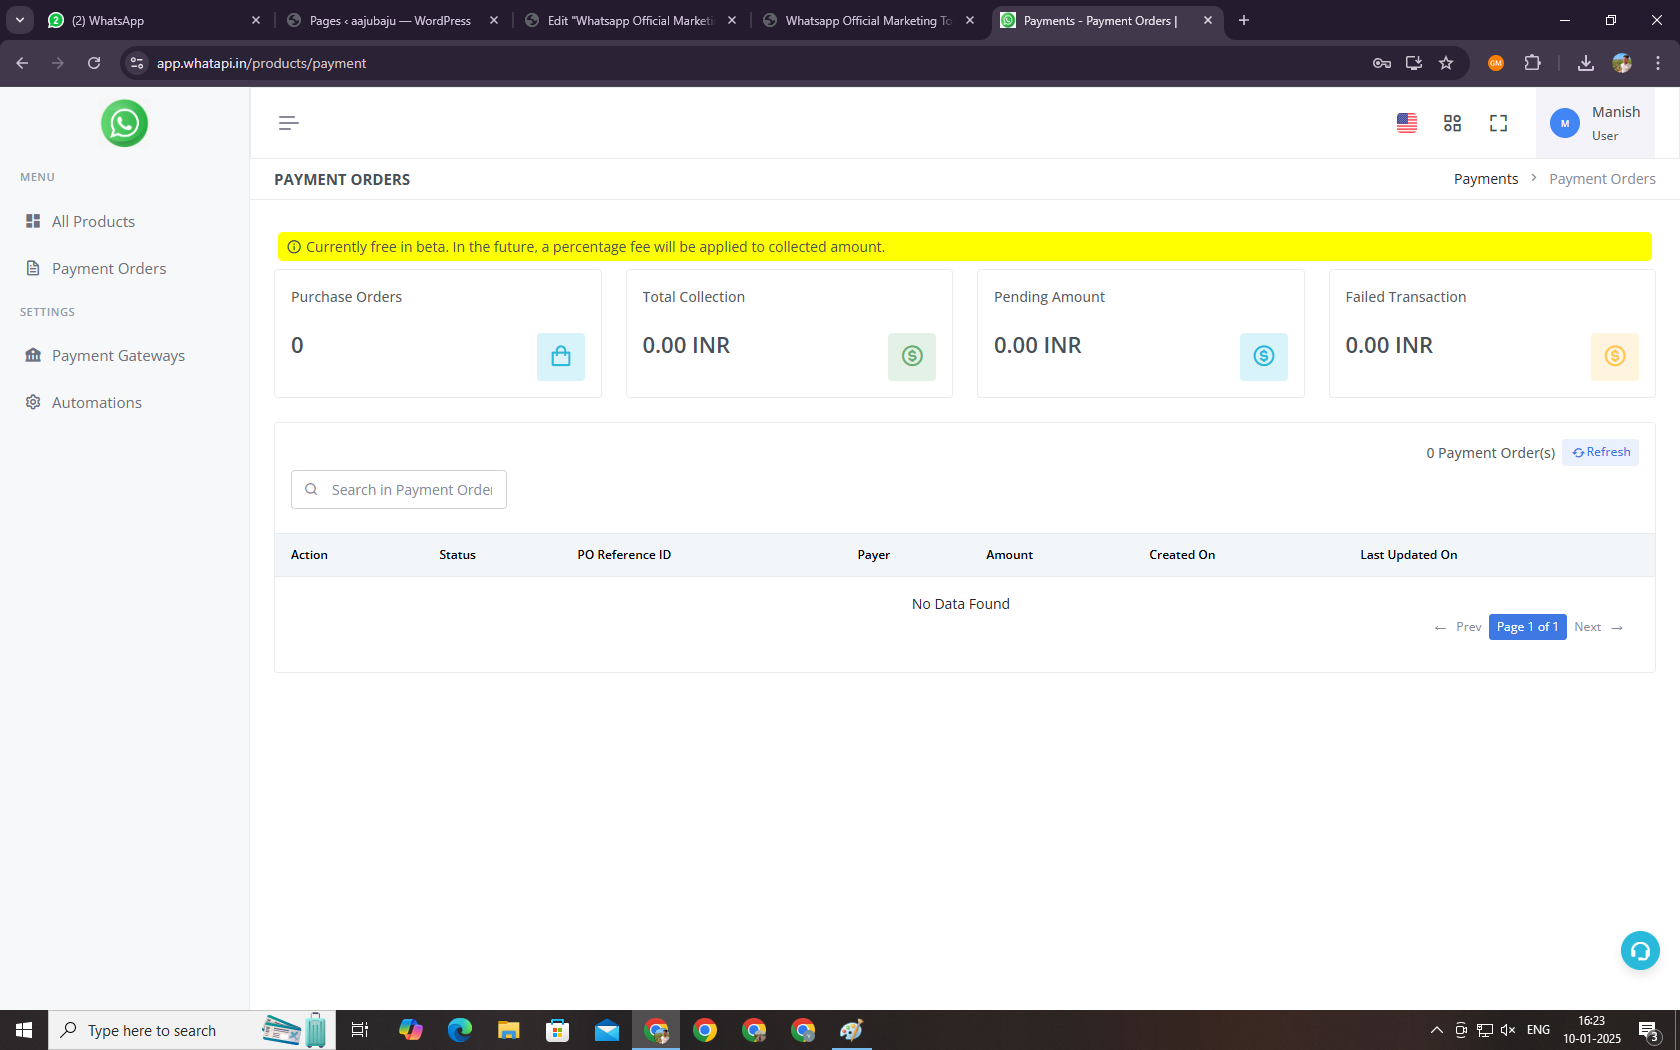Click the Payment Orders breadcrumb
The width and height of the screenshot is (1680, 1050).
(1602, 179)
